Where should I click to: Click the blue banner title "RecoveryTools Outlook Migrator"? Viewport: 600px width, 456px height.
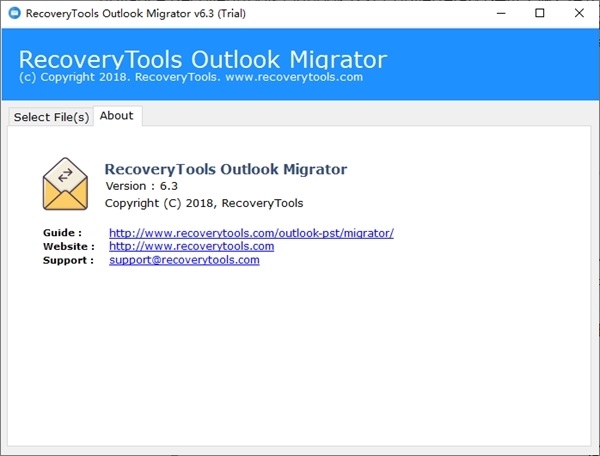click(203, 60)
